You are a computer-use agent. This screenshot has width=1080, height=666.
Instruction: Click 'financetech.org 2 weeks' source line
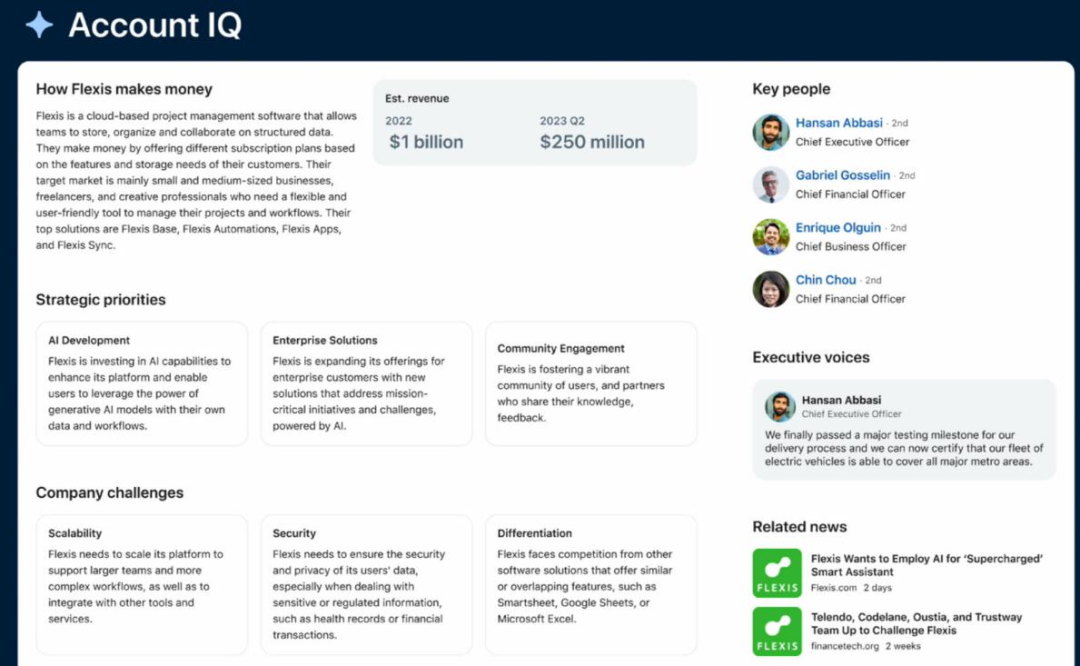(865, 646)
